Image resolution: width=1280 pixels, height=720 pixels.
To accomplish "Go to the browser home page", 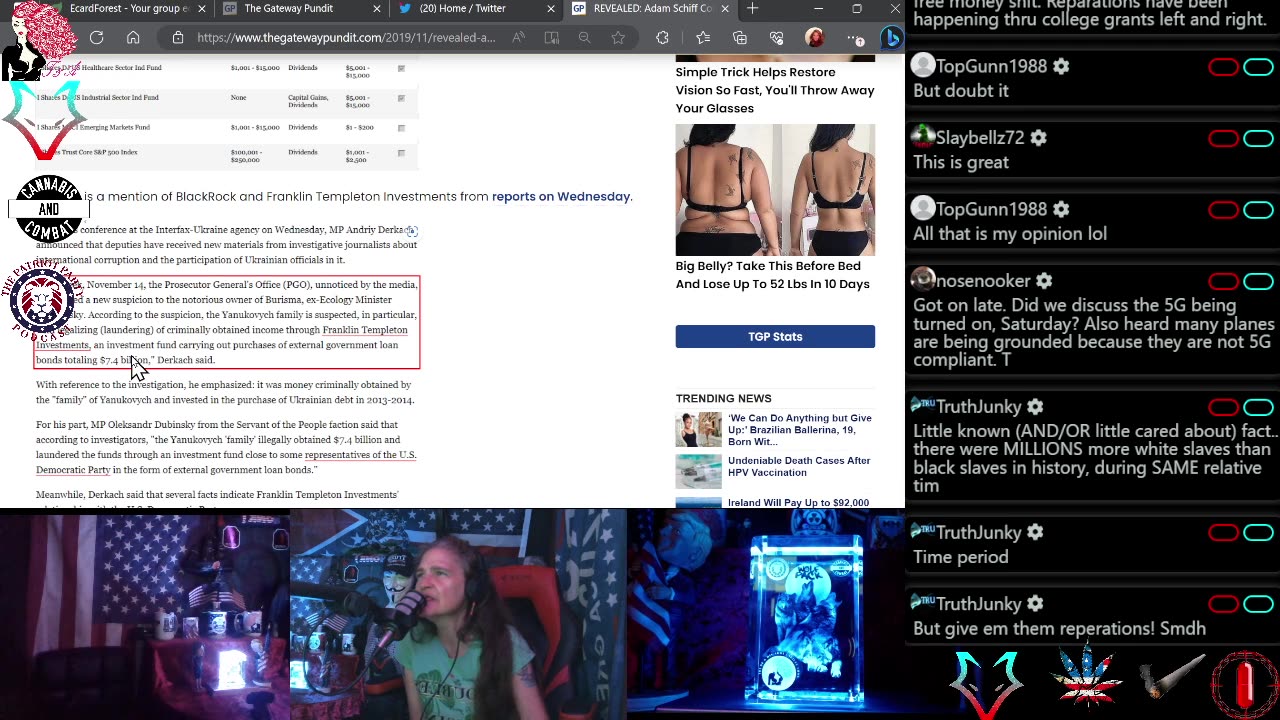I will [133, 38].
